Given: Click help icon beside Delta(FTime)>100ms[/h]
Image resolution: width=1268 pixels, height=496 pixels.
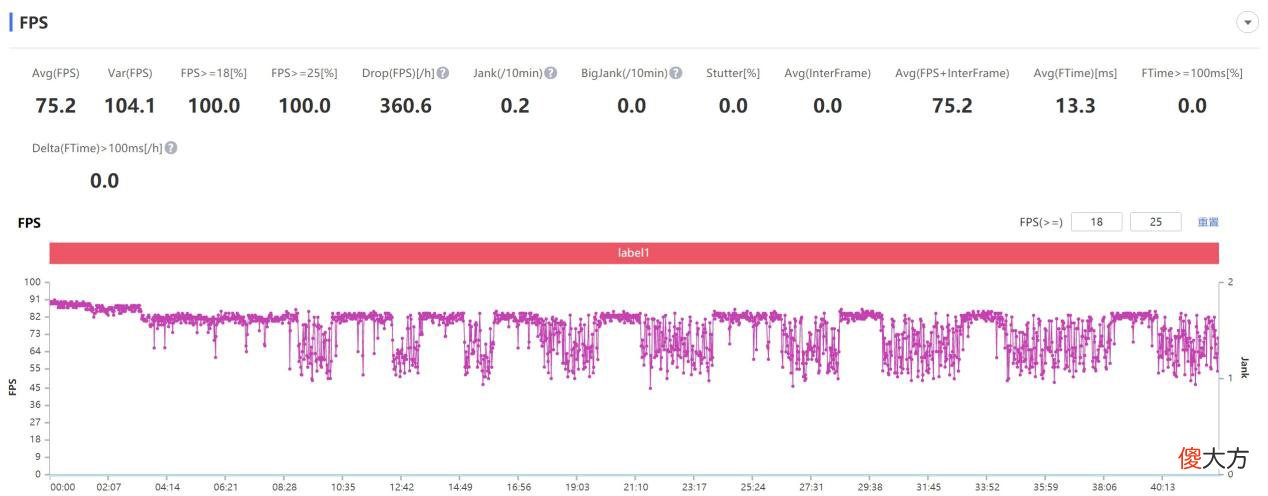Looking at the screenshot, I should (x=171, y=148).
